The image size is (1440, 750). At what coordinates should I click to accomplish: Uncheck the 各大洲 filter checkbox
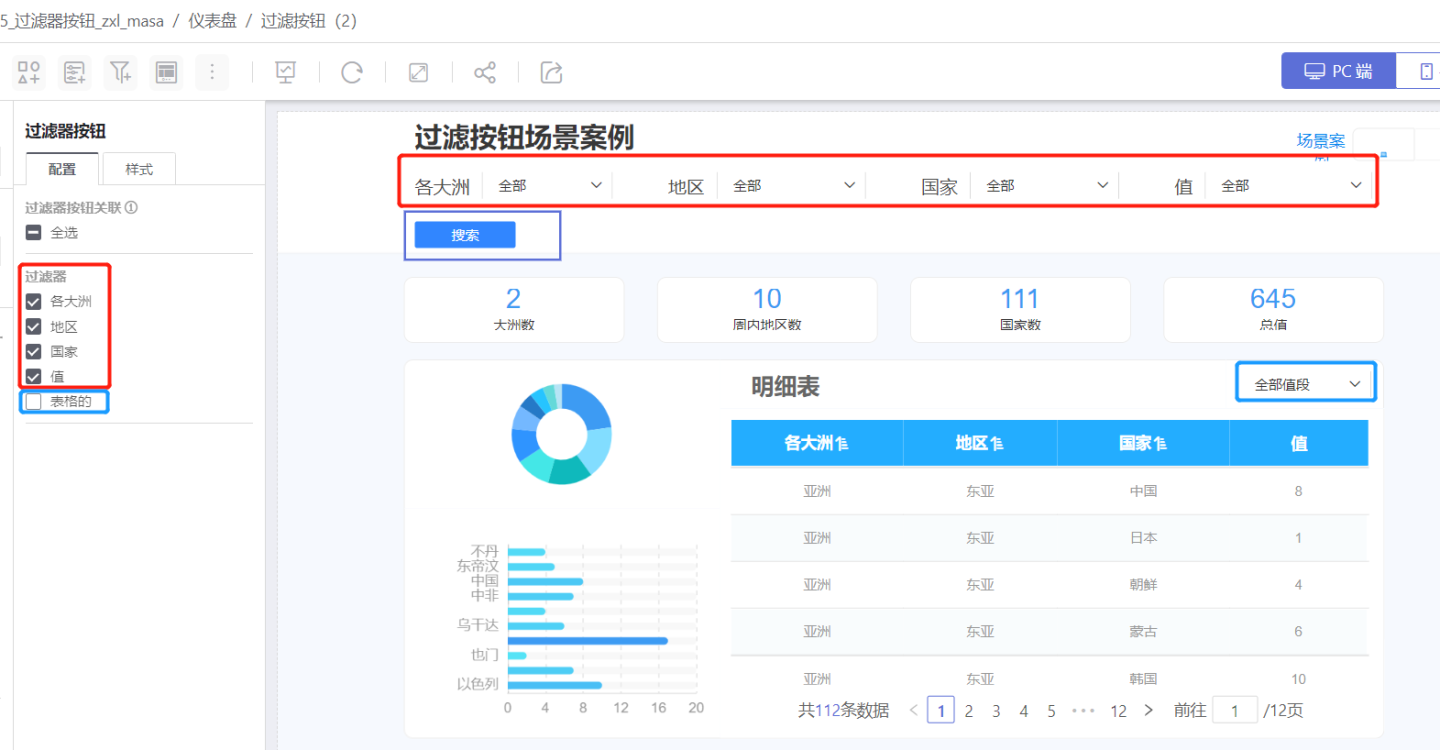[34, 301]
